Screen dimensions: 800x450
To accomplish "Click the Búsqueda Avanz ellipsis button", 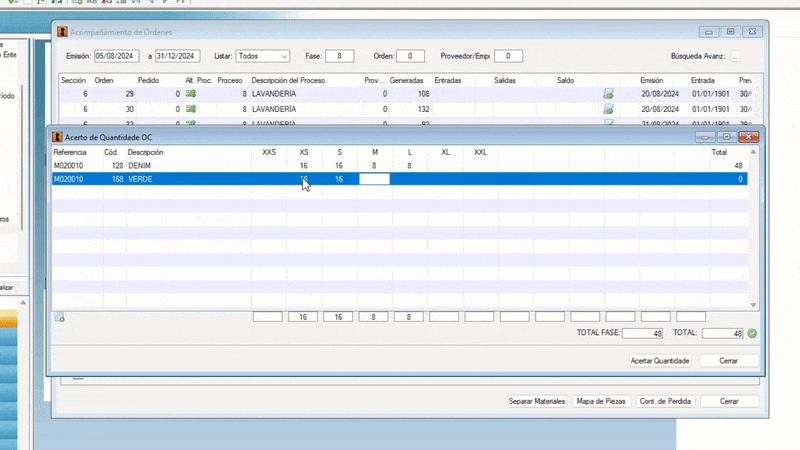I will click(735, 56).
